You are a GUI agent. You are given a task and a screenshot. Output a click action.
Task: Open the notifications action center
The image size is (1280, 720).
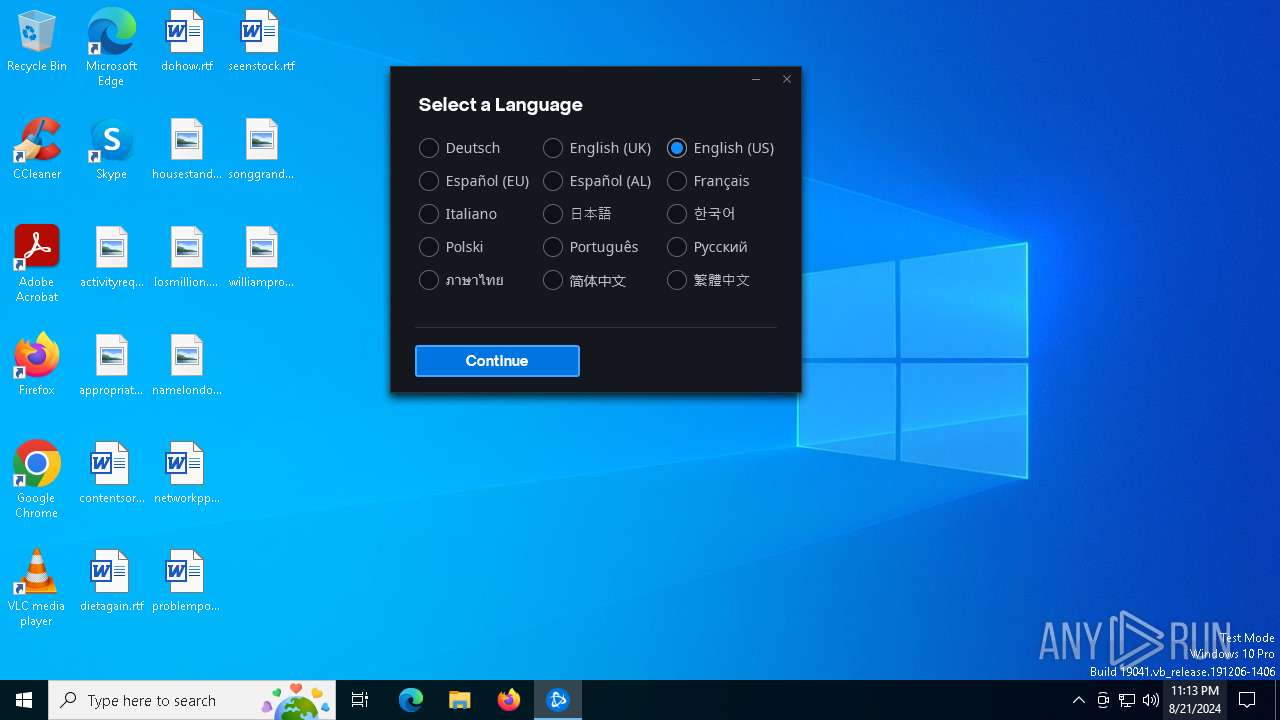pyautogui.click(x=1248, y=700)
